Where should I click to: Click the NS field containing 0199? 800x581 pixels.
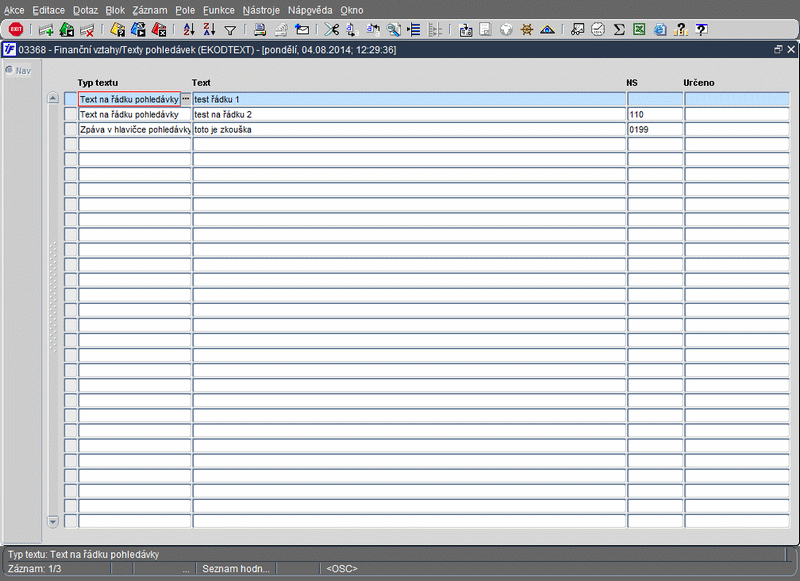[x=655, y=129]
